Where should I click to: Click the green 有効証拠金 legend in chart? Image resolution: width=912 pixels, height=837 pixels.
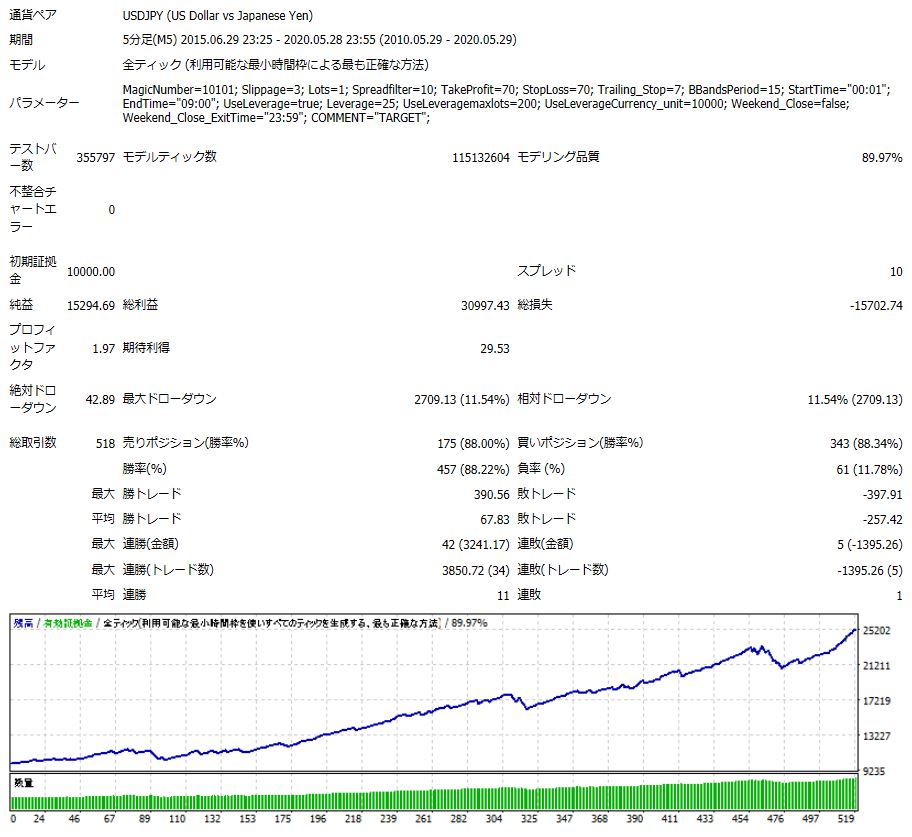[x=68, y=624]
